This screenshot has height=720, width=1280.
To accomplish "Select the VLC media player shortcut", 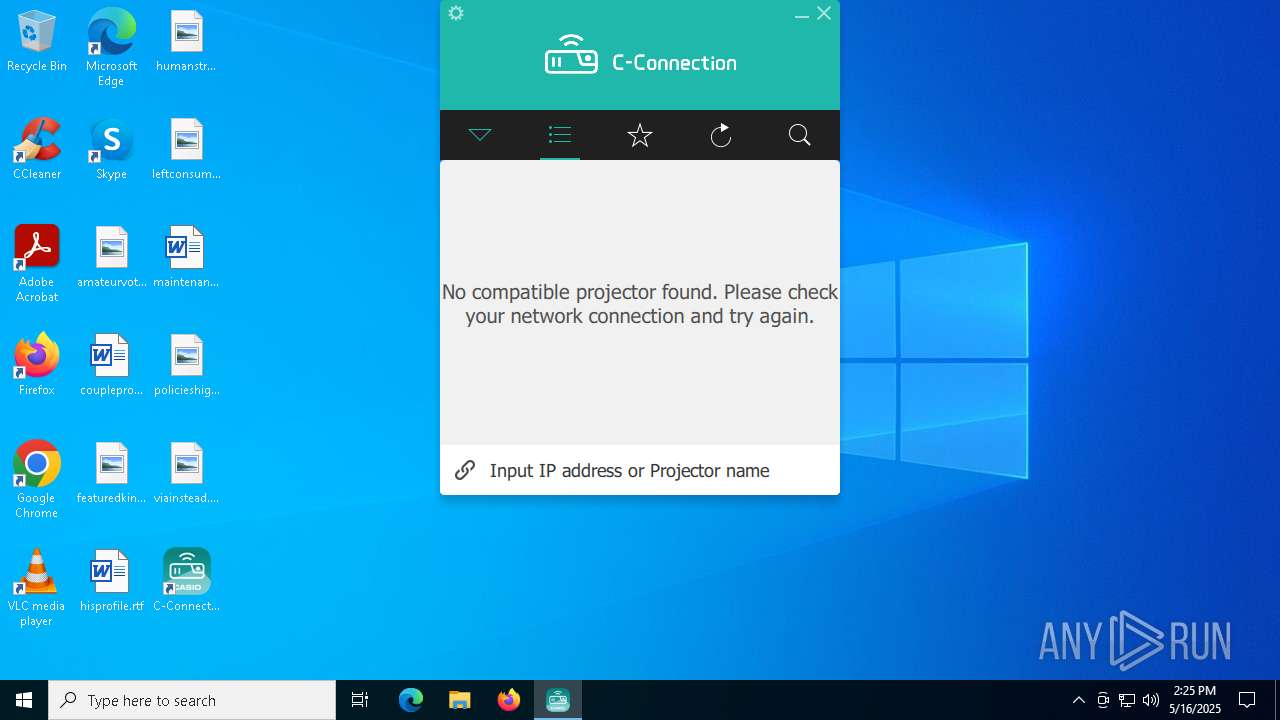I will 37,588.
